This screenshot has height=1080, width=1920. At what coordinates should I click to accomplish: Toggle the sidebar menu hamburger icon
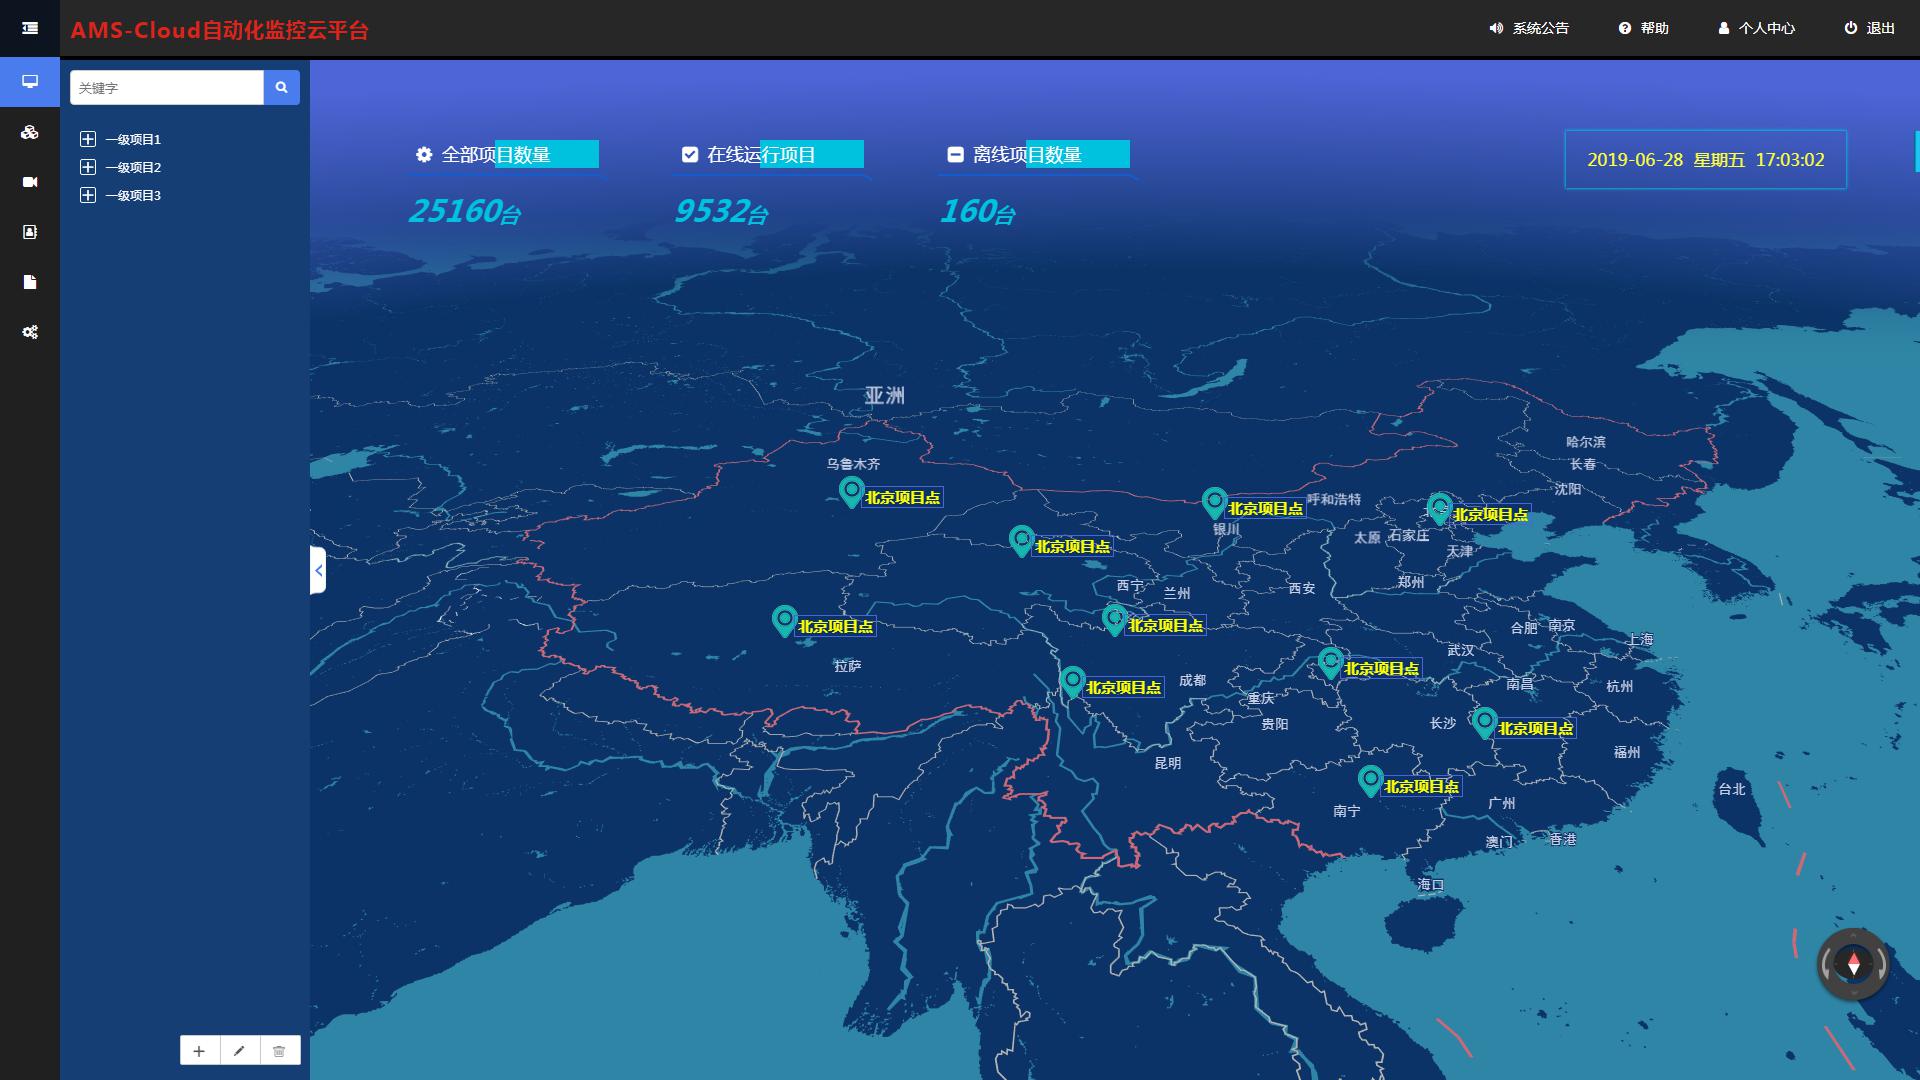(x=30, y=28)
